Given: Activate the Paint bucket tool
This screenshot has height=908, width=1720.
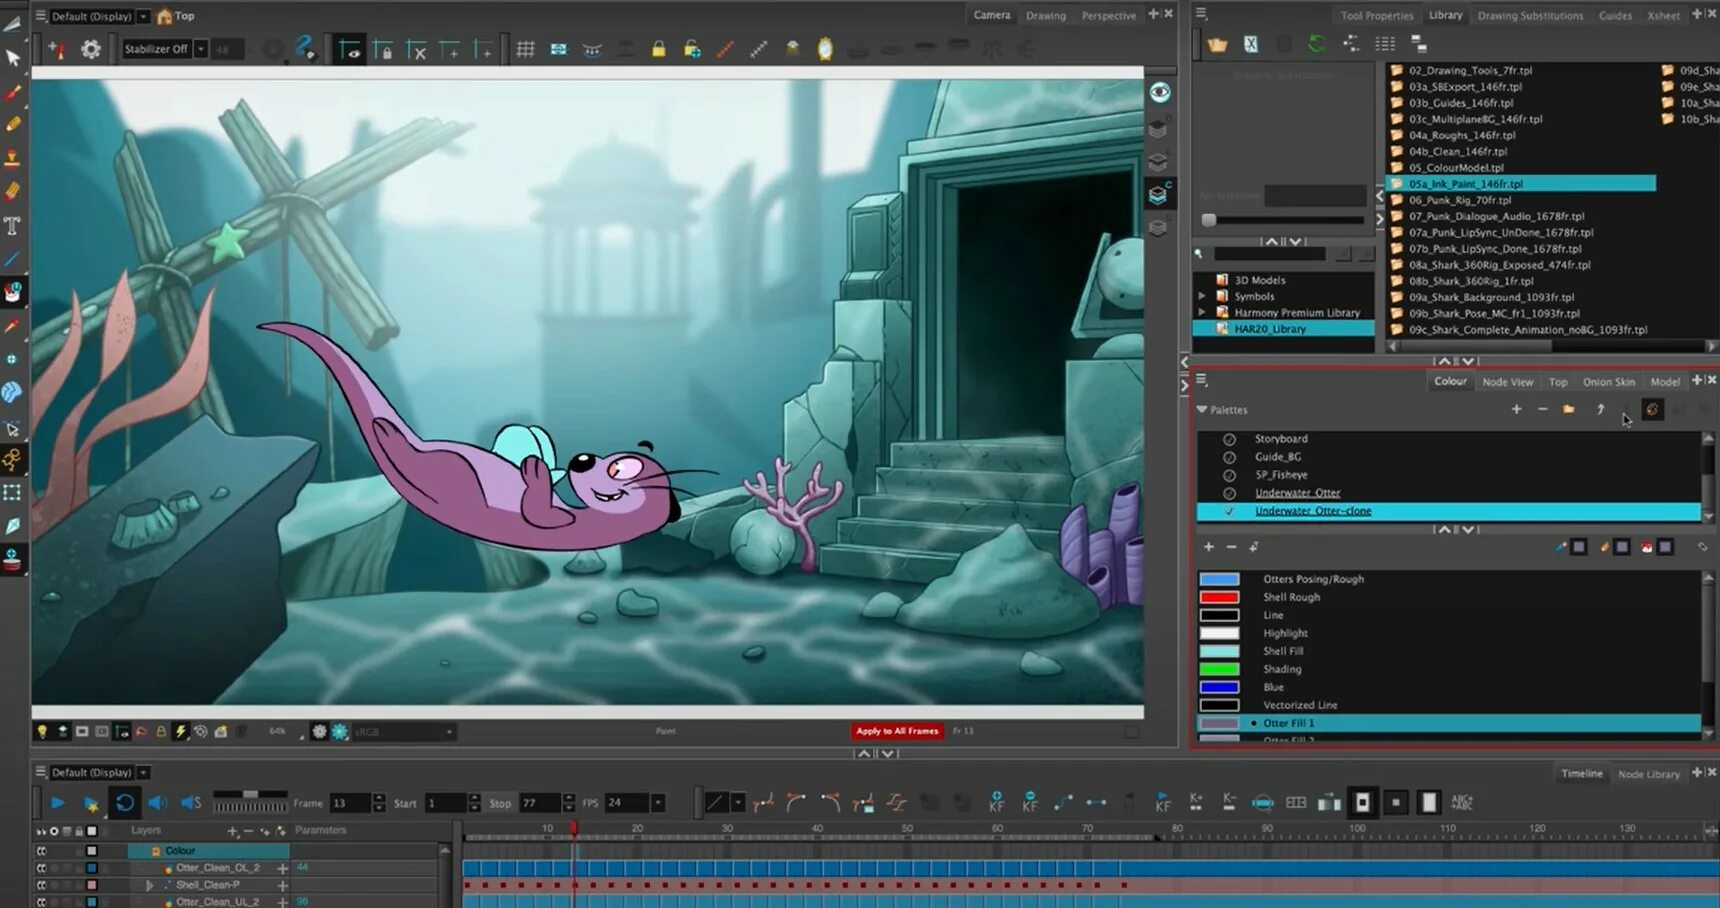Looking at the screenshot, I should pyautogui.click(x=13, y=292).
